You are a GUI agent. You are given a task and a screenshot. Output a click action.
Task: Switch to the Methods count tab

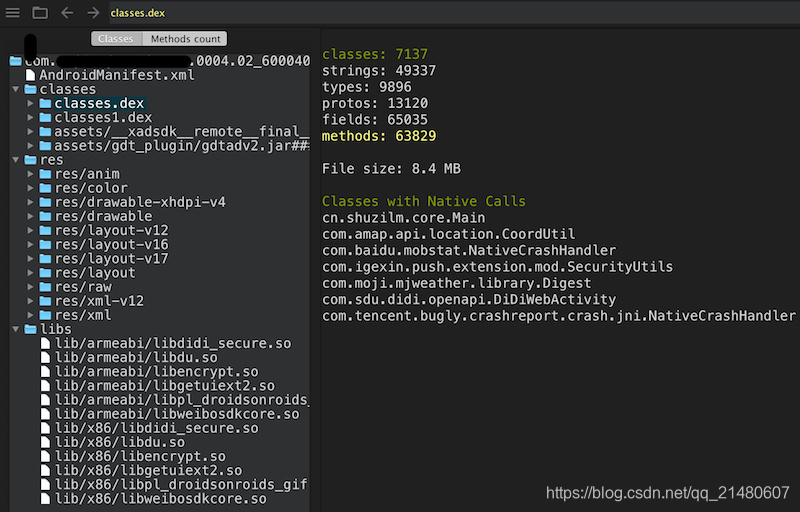[x=185, y=39]
